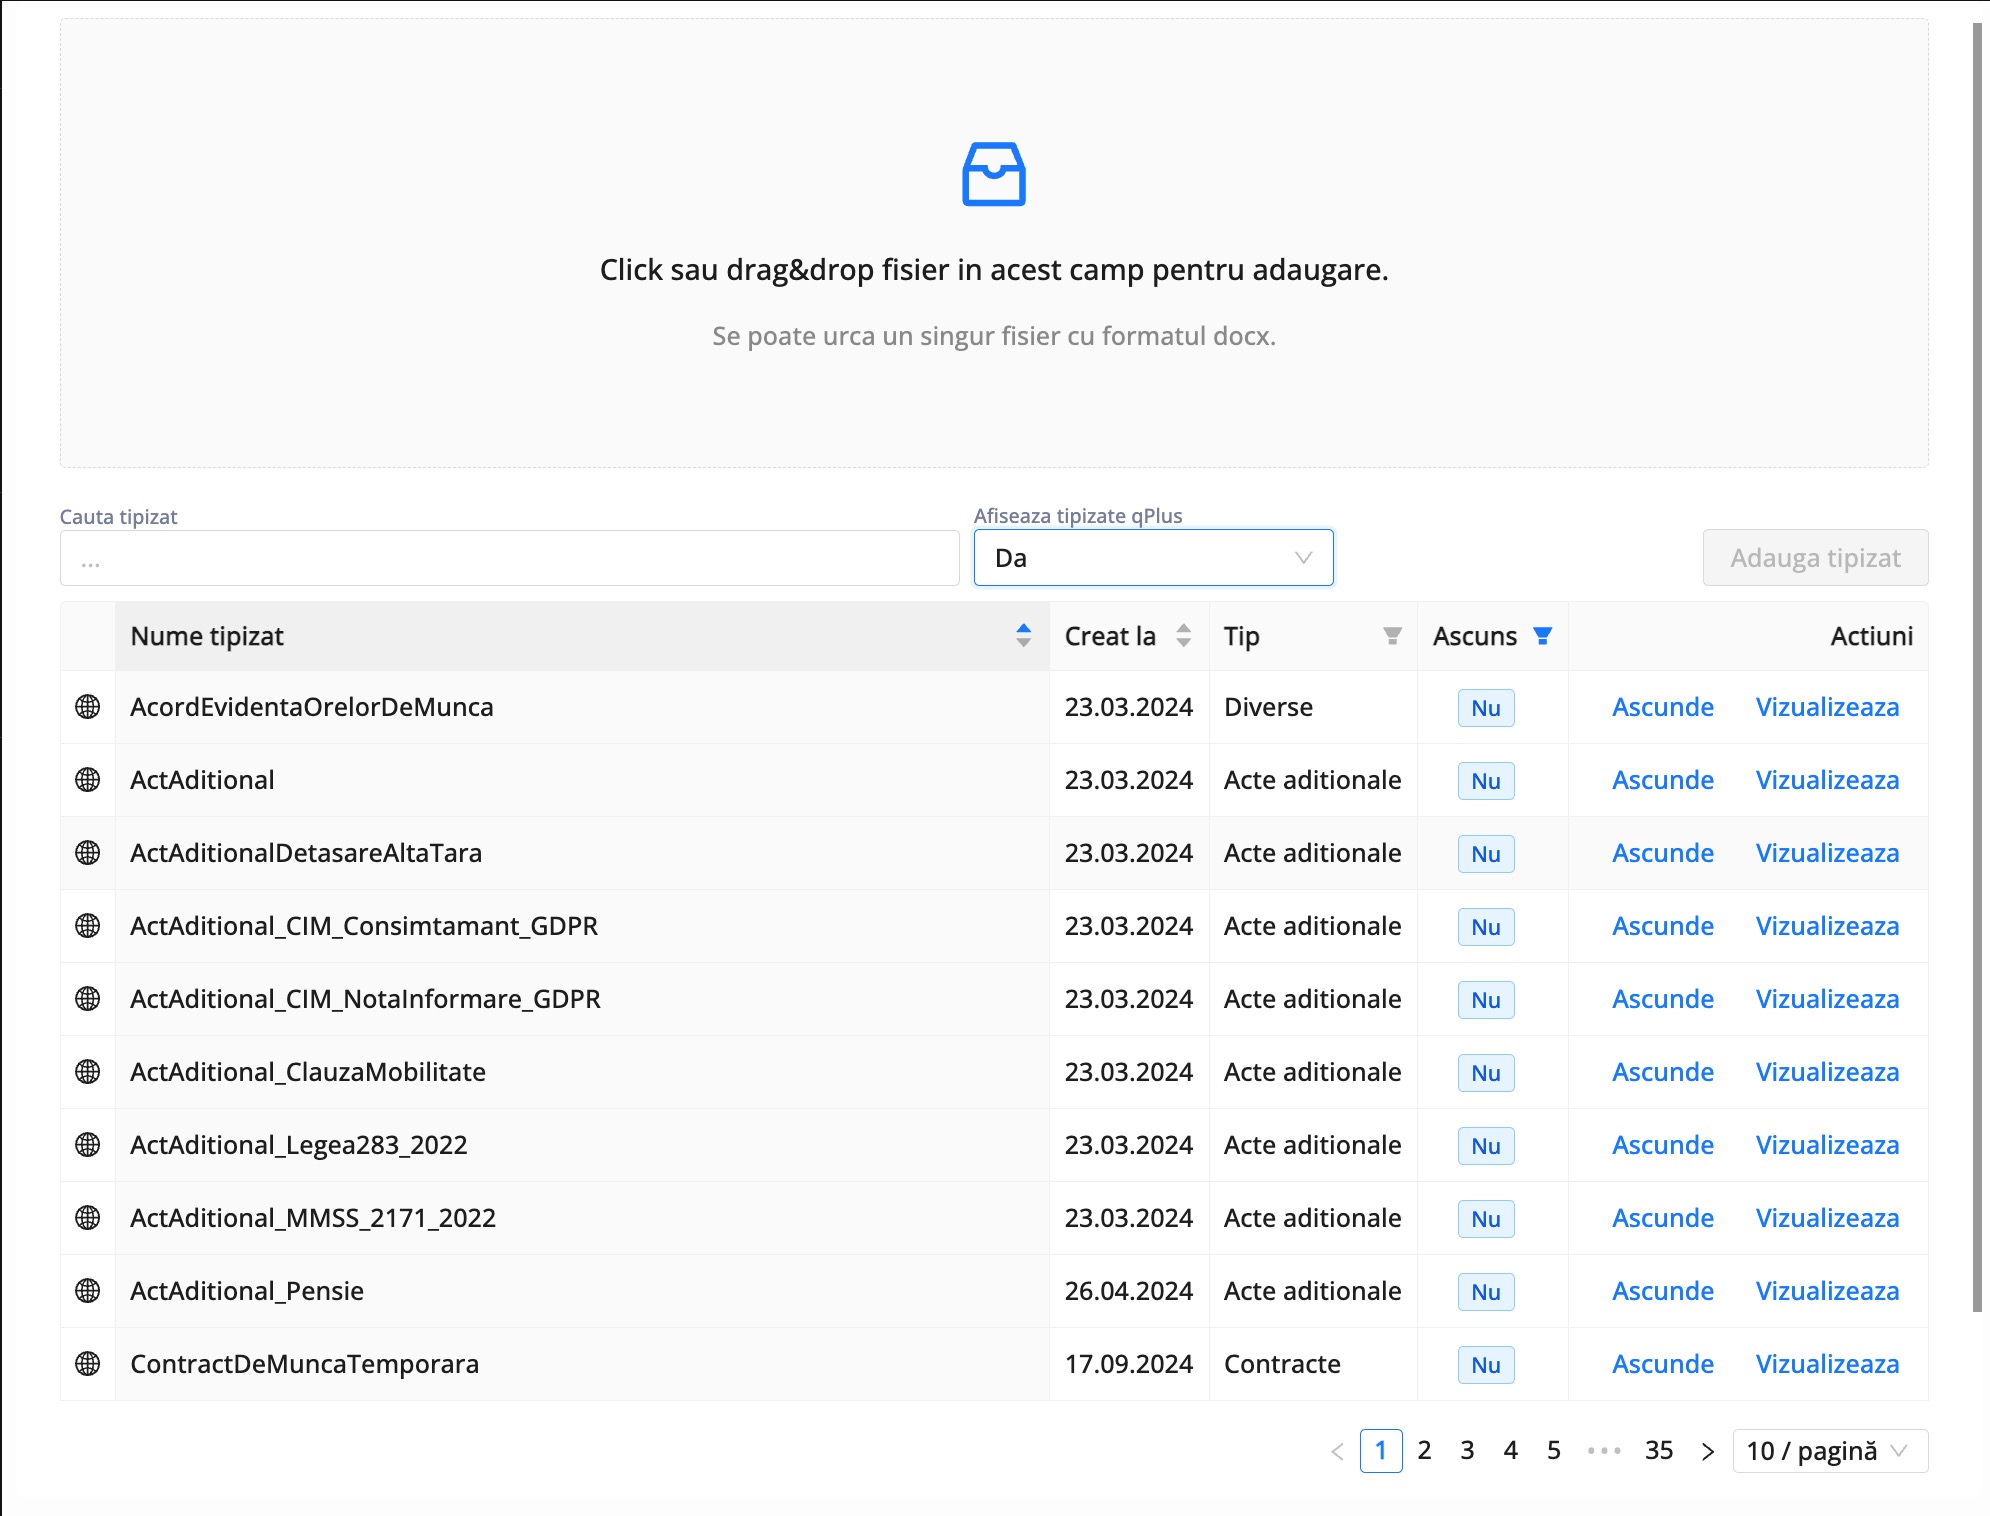The height and width of the screenshot is (1516, 1990).
Task: Sort by Creat la using sorter arrows
Action: (1183, 636)
